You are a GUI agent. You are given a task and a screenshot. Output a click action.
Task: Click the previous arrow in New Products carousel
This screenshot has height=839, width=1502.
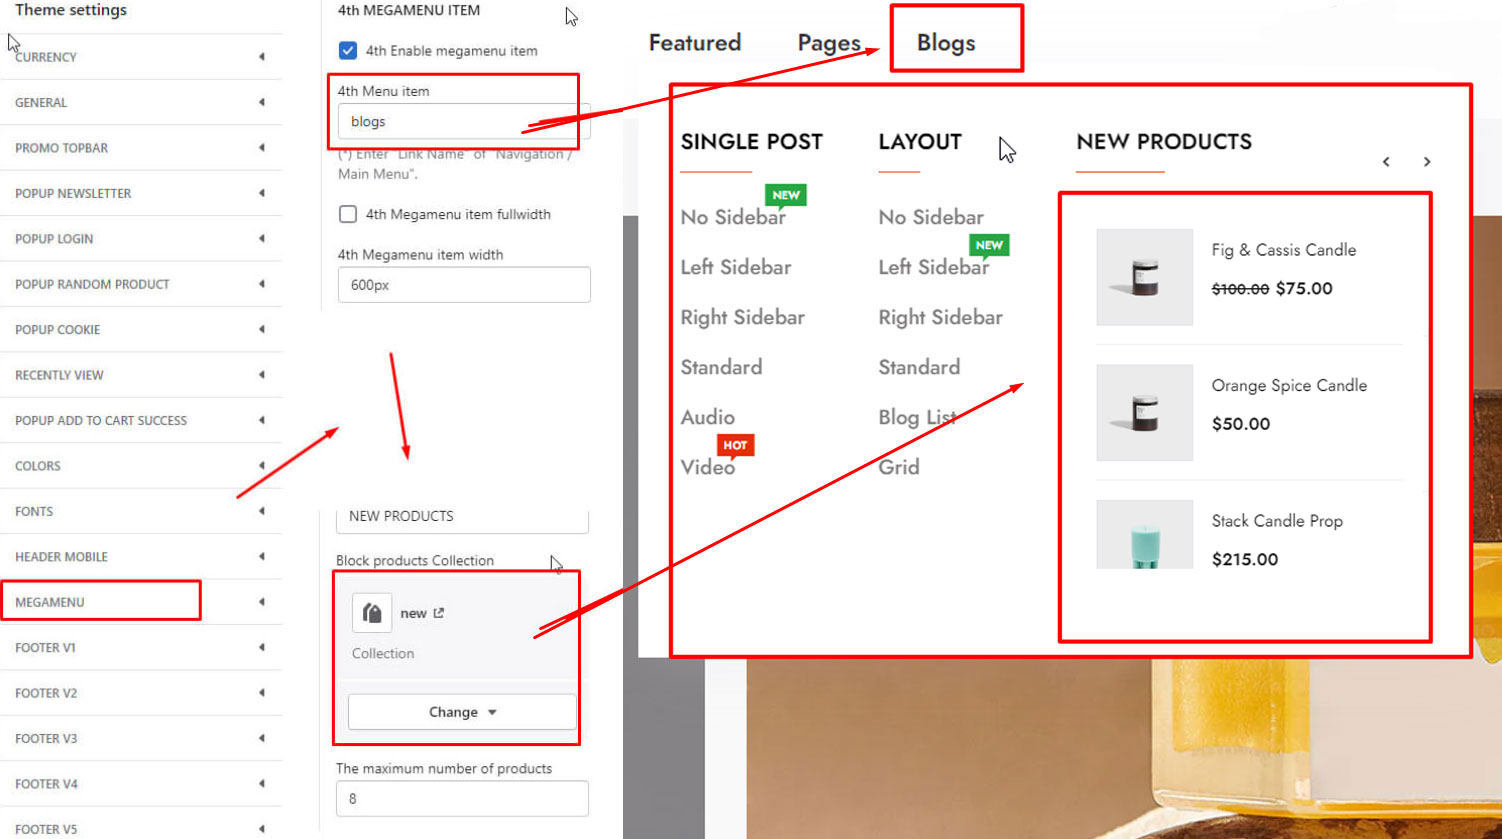(x=1386, y=162)
